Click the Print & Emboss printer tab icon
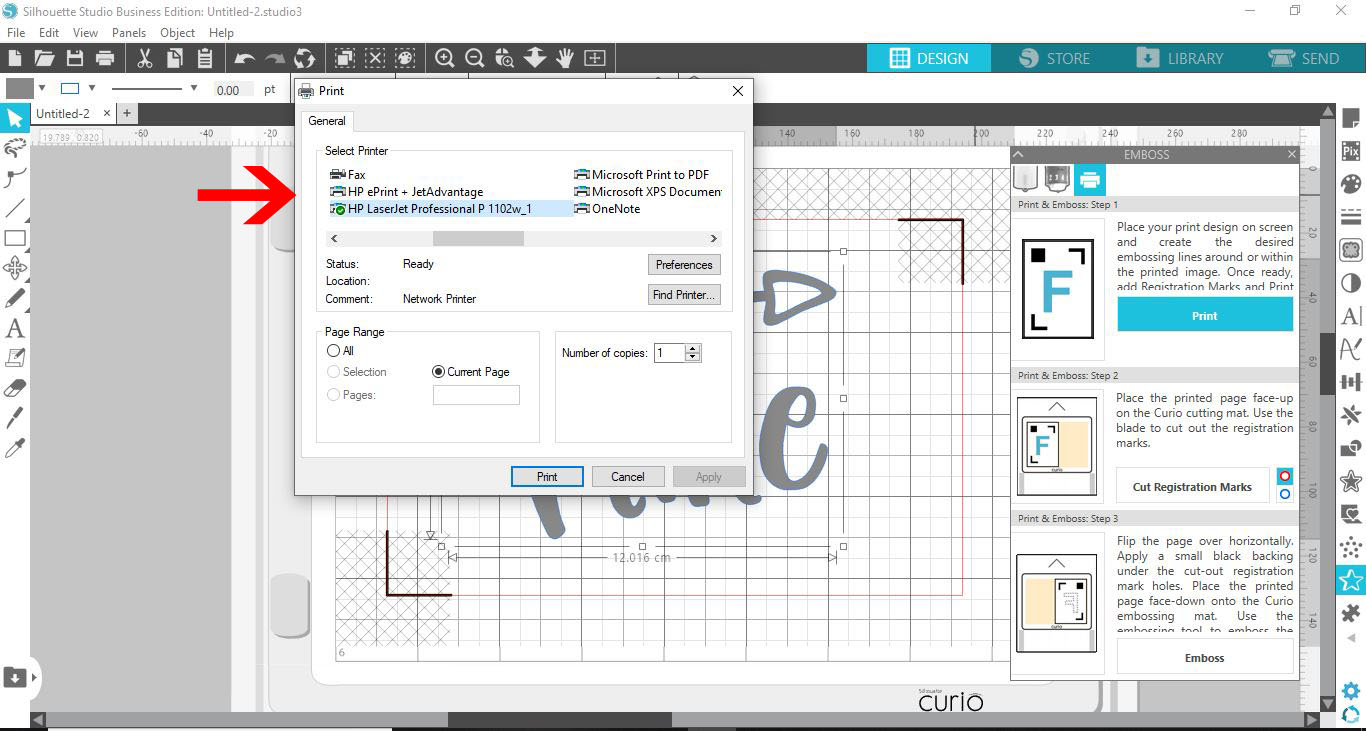This screenshot has width=1366, height=731. [1089, 180]
